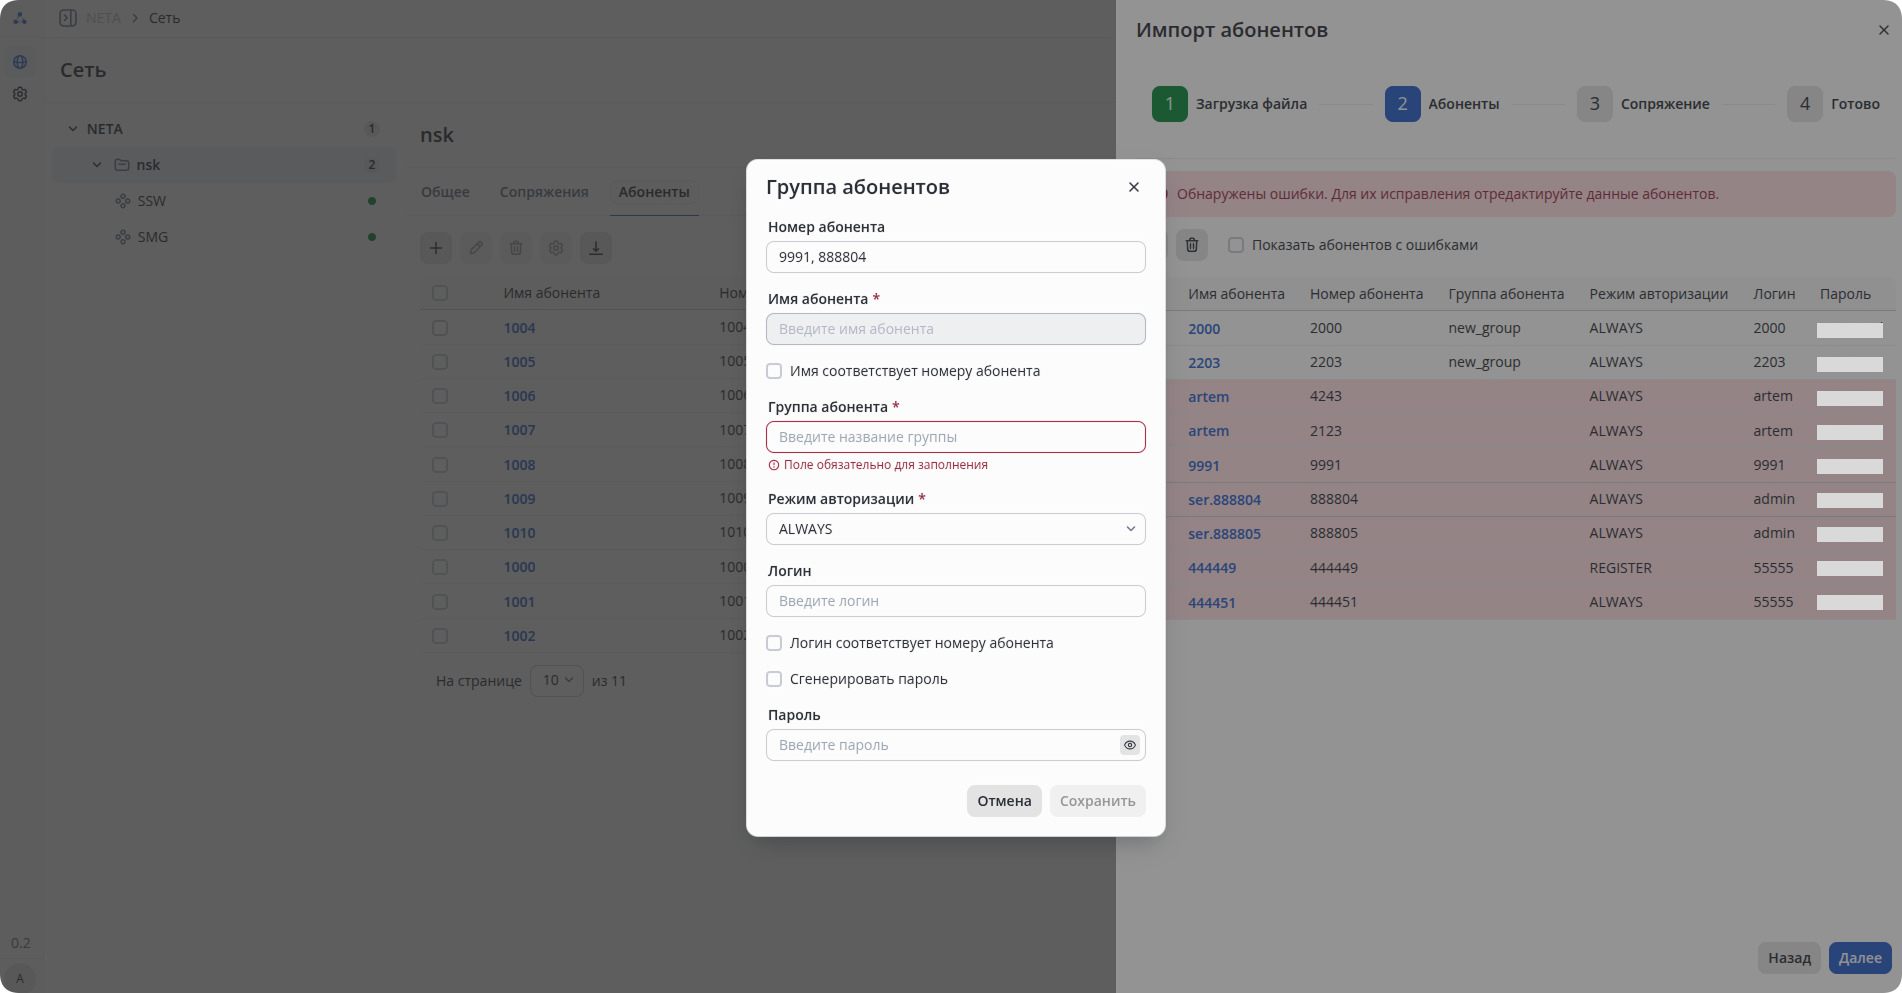This screenshot has height=993, width=1902.
Task: Click the 'Группа абонента' input field
Action: coord(956,437)
